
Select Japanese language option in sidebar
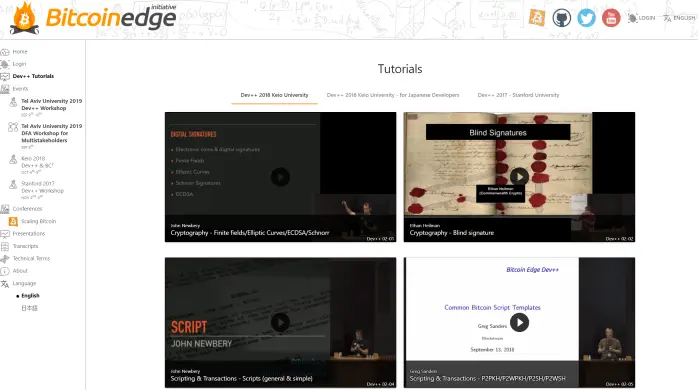[29, 308]
